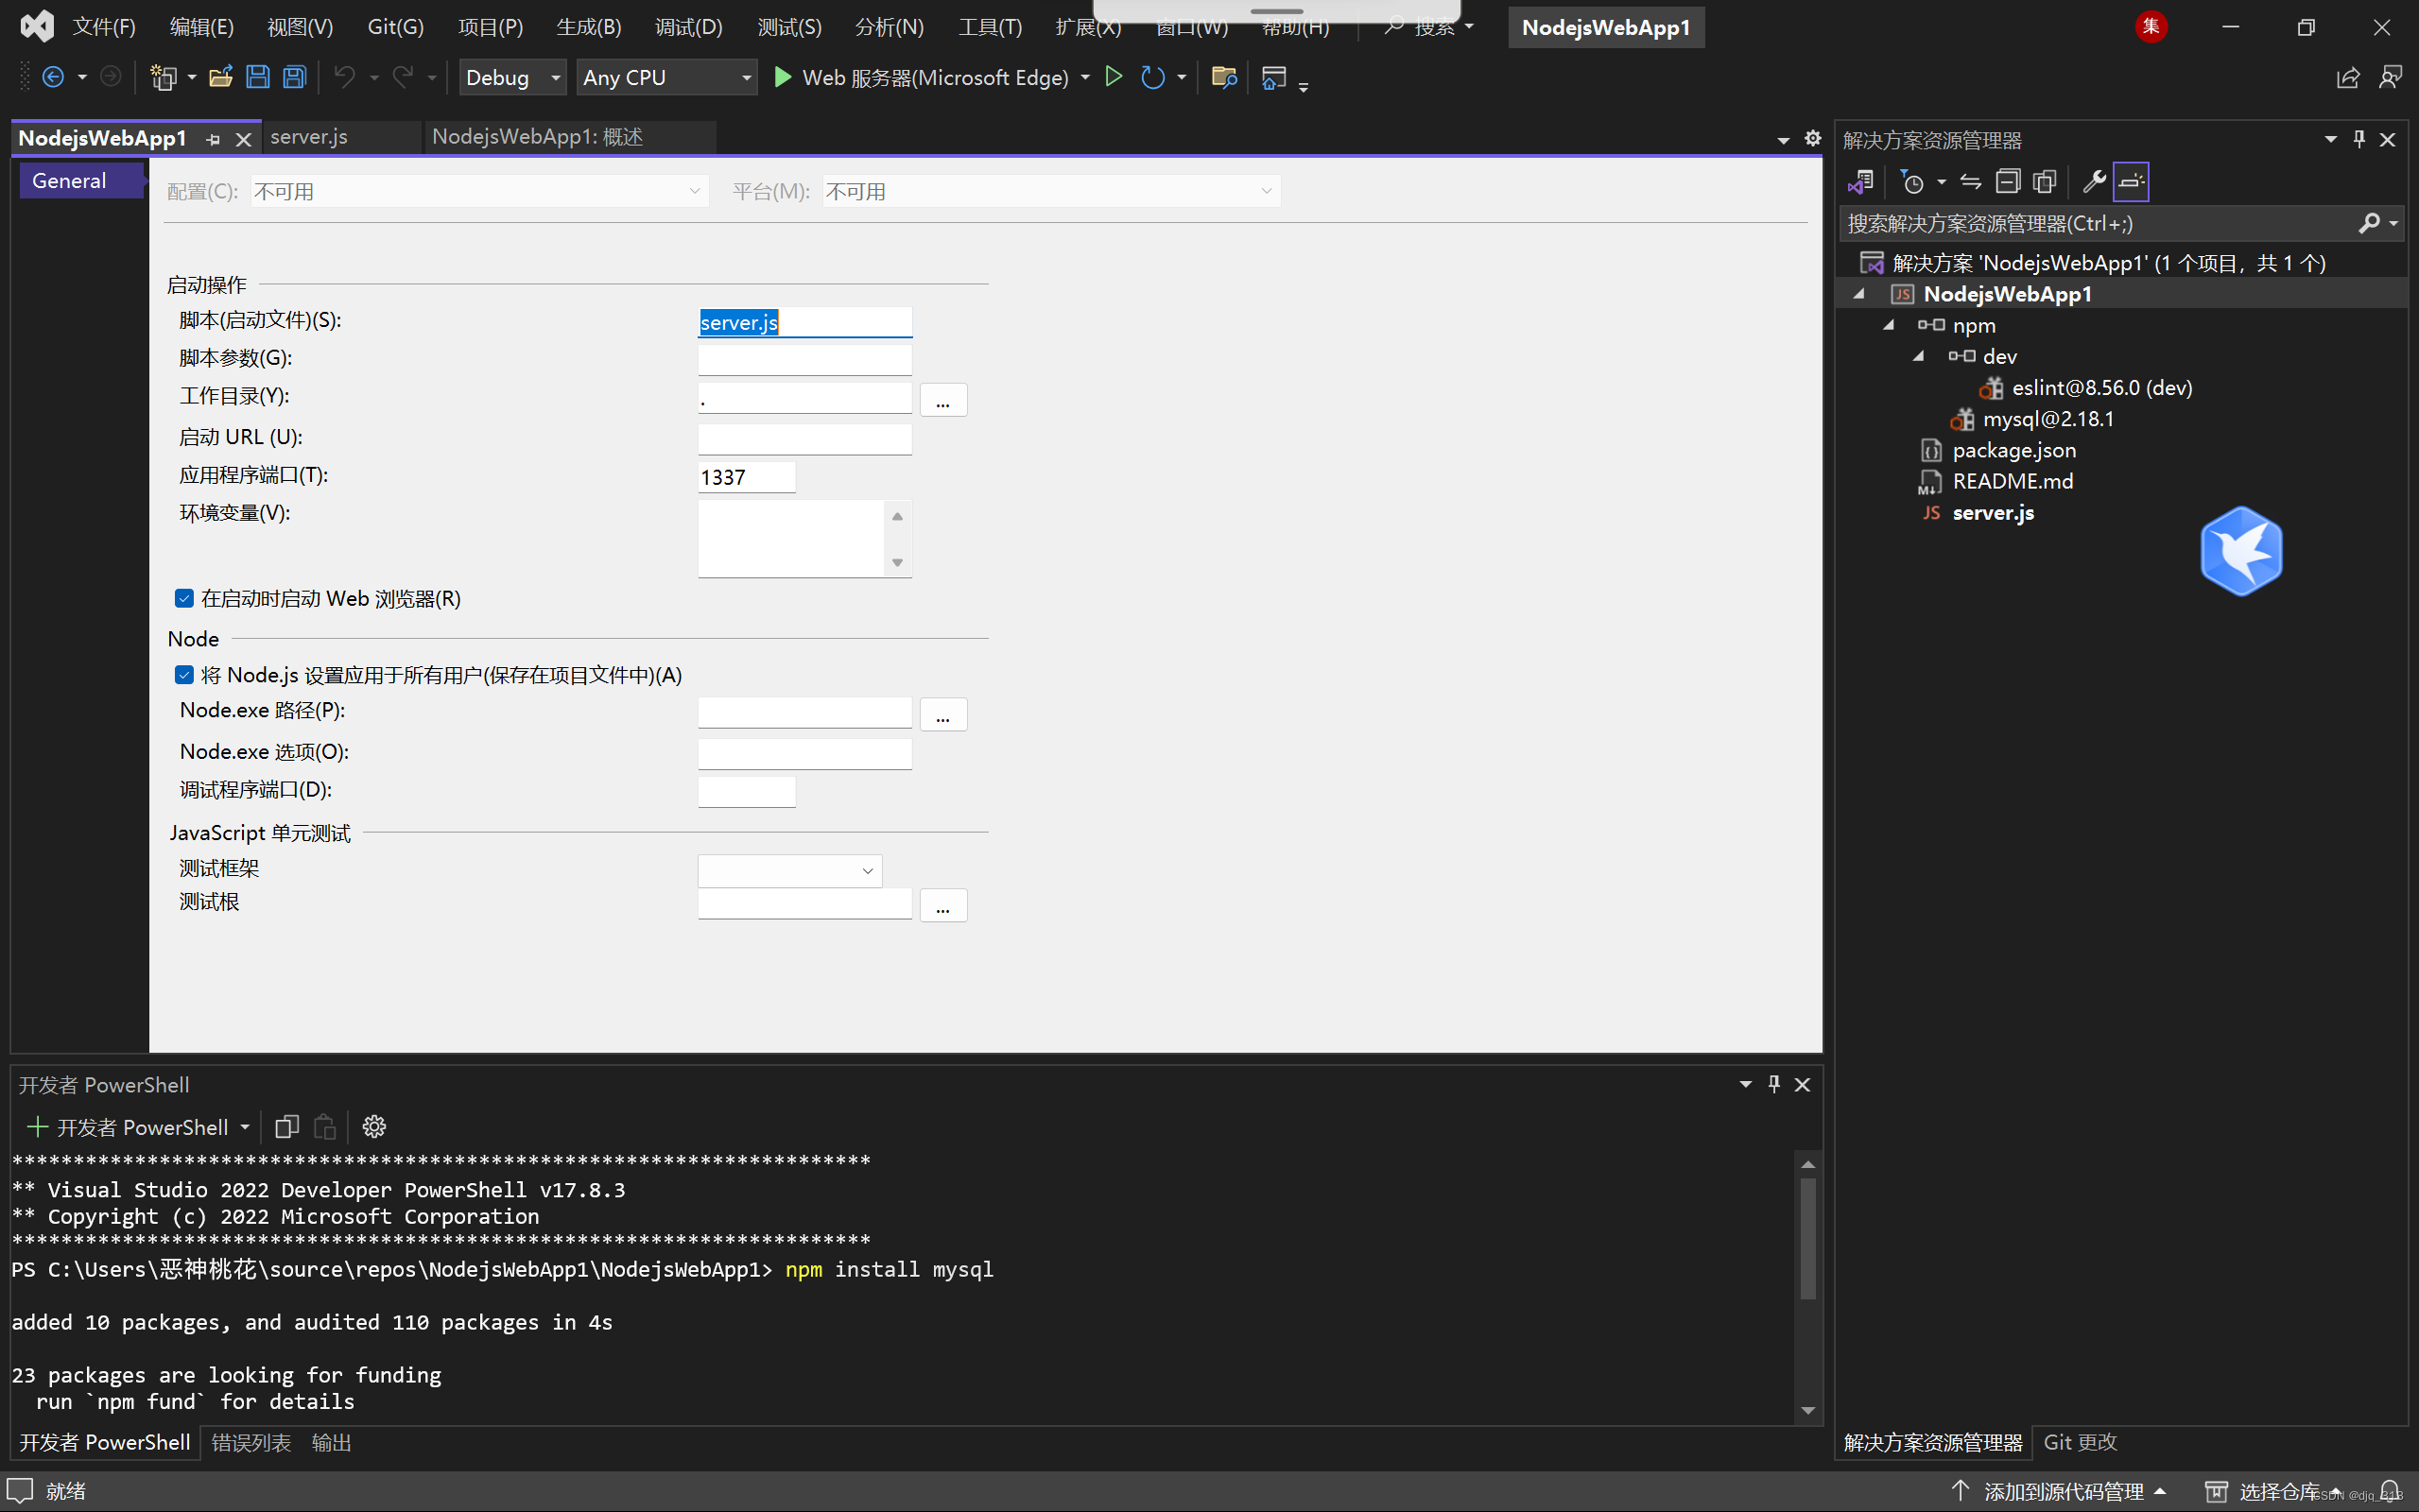This screenshot has width=2419, height=1512.
Task: Switch to the server.js editor tab
Action: [309, 137]
